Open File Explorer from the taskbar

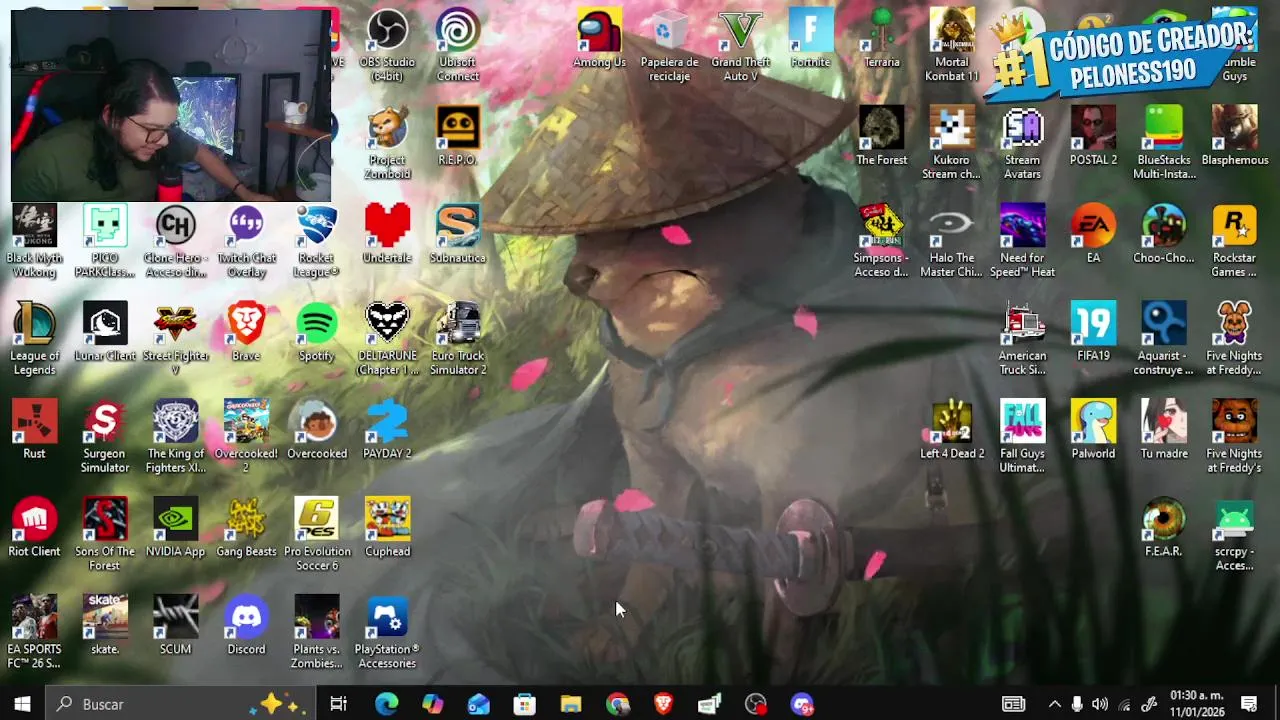(x=570, y=704)
